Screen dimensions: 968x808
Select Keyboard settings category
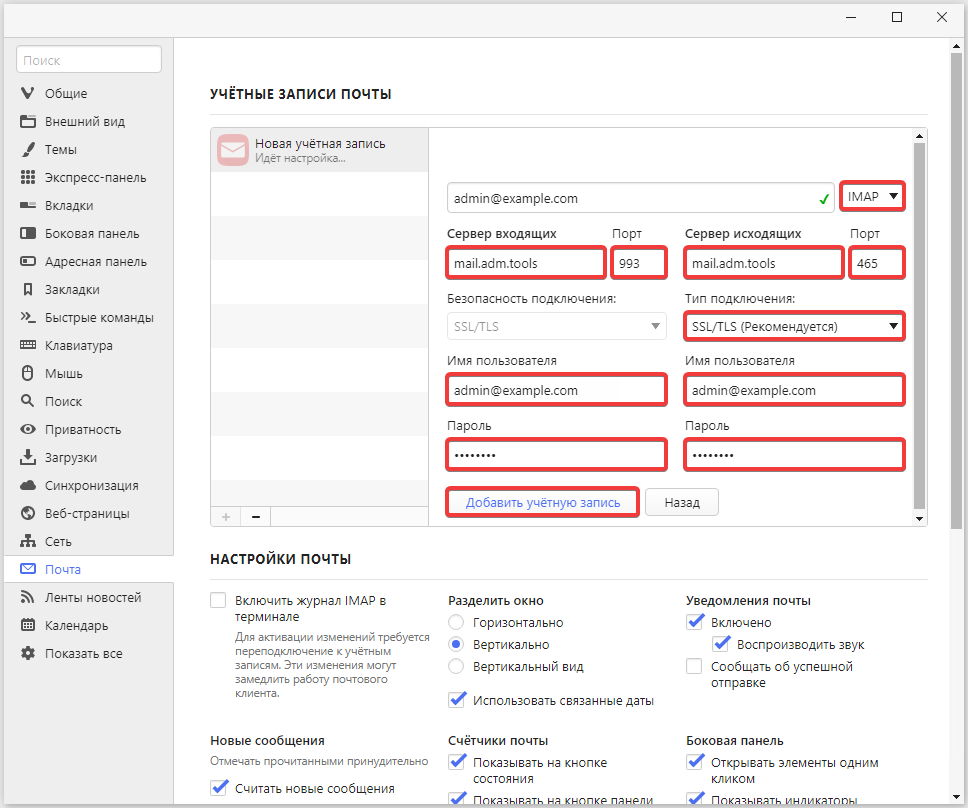coord(78,346)
